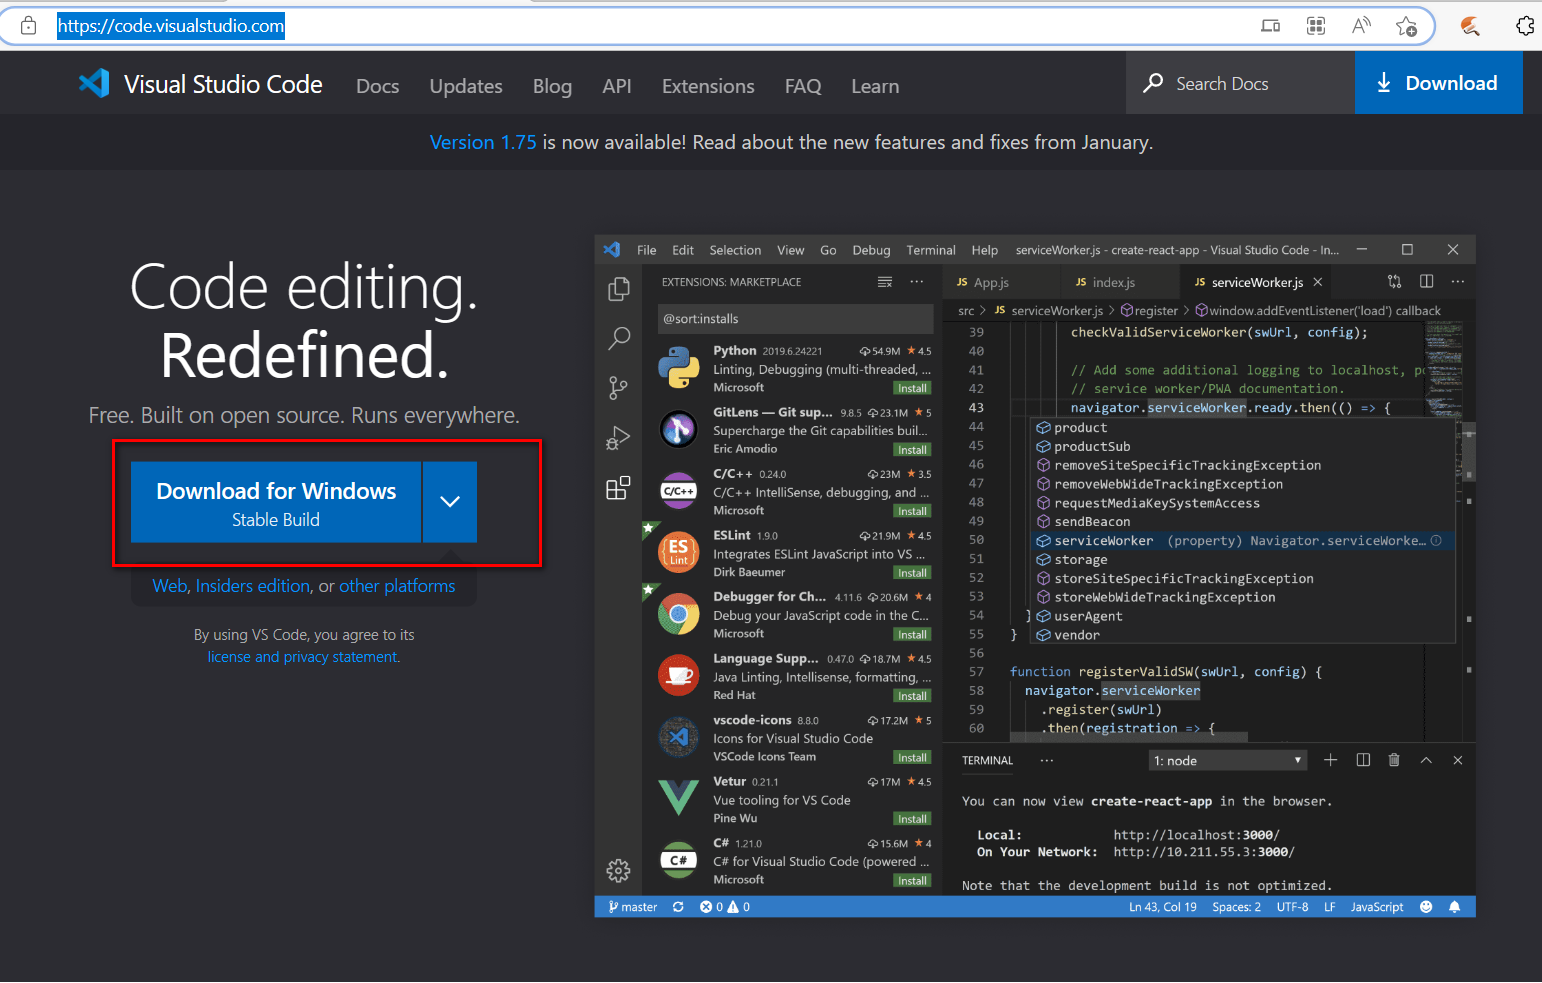Click the Visual Studio Code logo icon
Screen dimensions: 1542x983
[x=94, y=83]
